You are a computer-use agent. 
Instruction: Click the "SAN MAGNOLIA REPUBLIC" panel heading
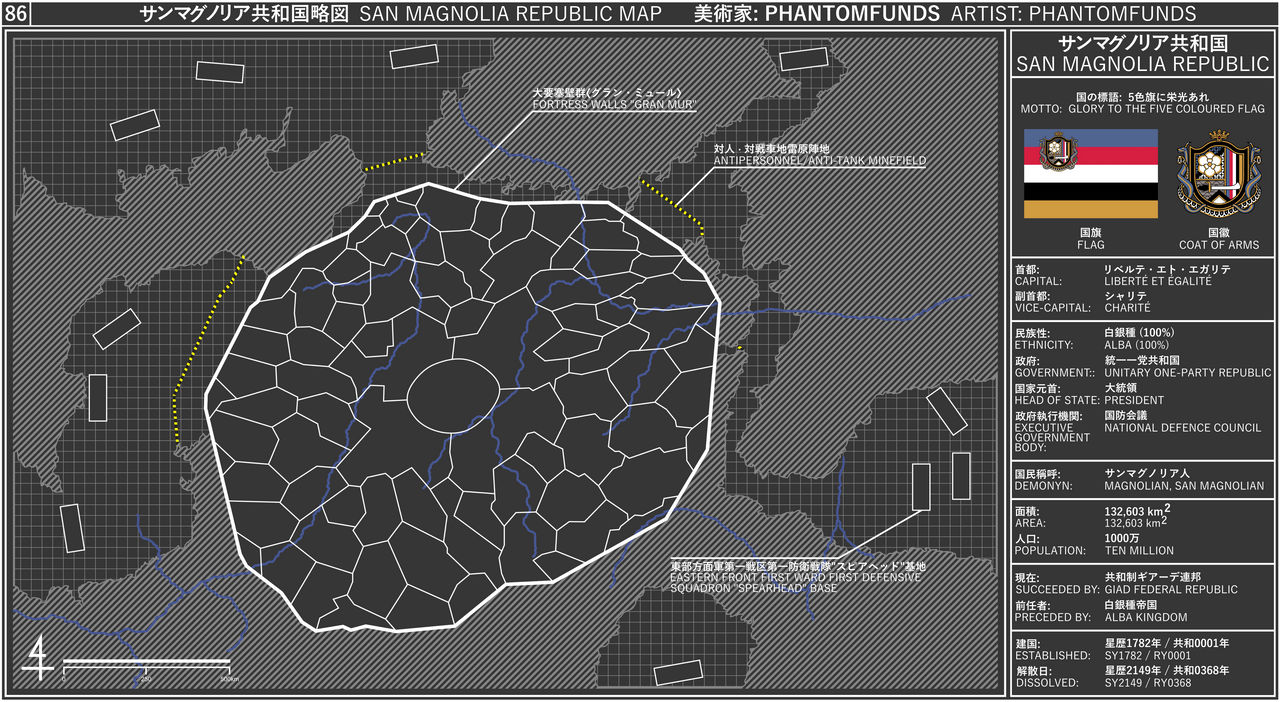pyautogui.click(x=1142, y=64)
